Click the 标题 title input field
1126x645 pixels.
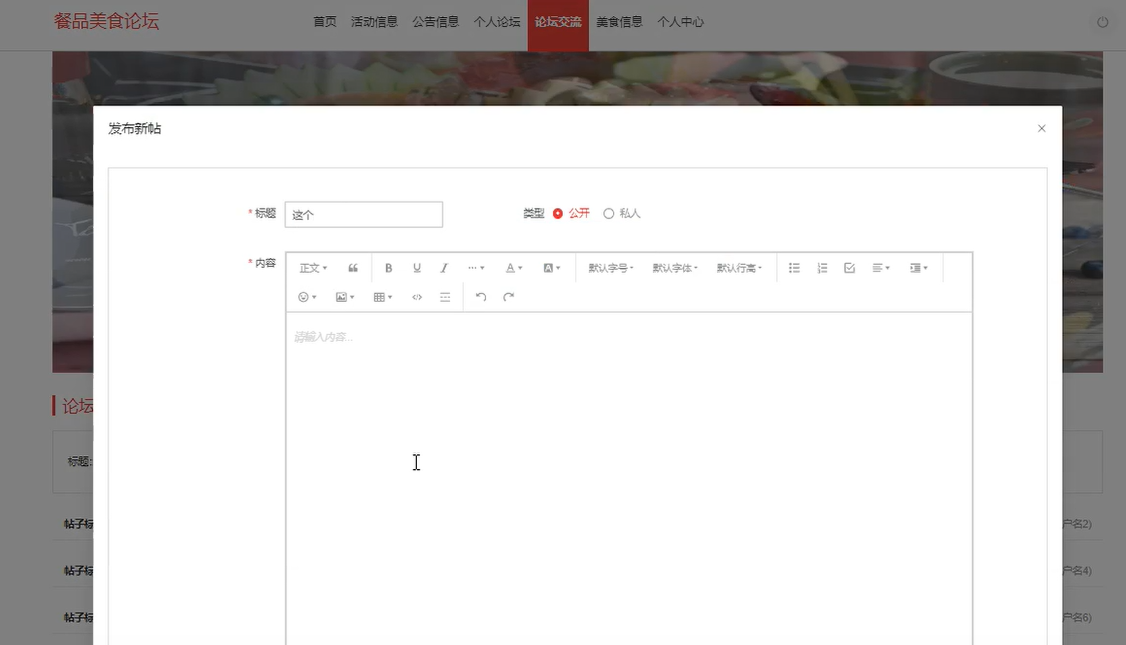tap(363, 215)
